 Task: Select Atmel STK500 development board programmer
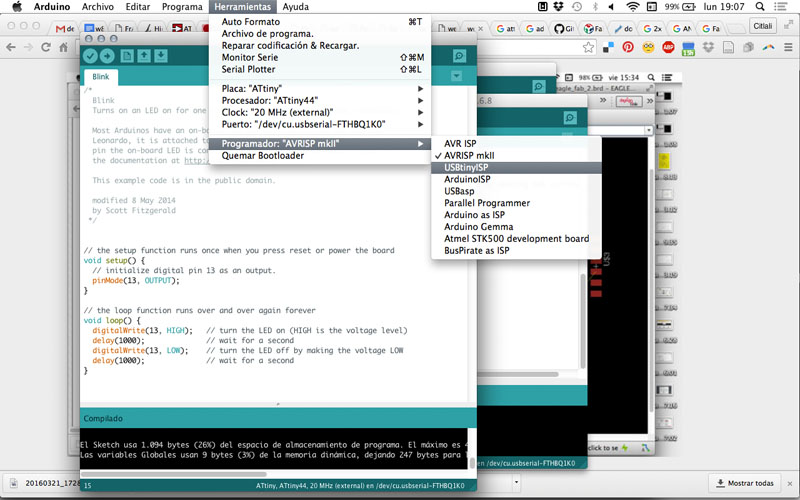516,239
